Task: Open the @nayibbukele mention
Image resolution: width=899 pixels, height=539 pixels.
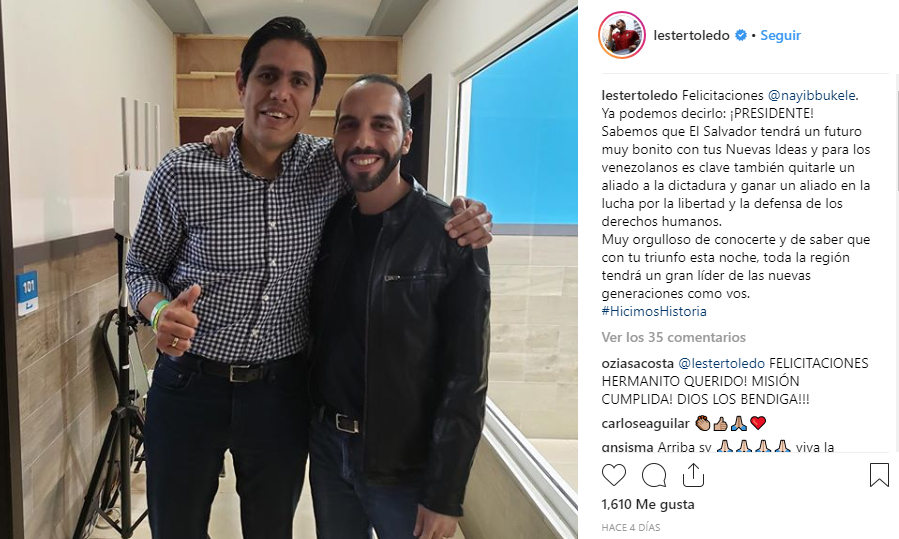Action: [x=812, y=96]
